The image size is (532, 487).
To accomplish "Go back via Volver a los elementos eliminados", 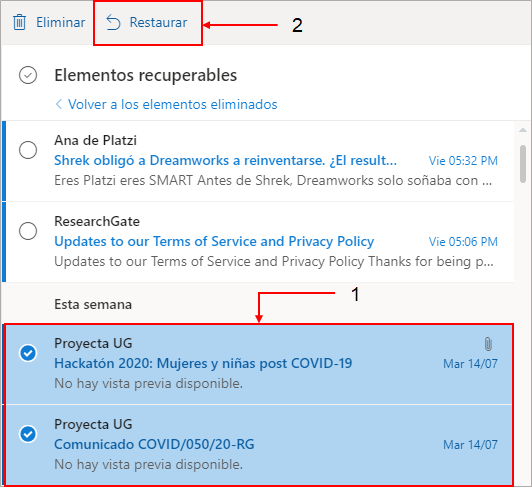I will (173, 104).
